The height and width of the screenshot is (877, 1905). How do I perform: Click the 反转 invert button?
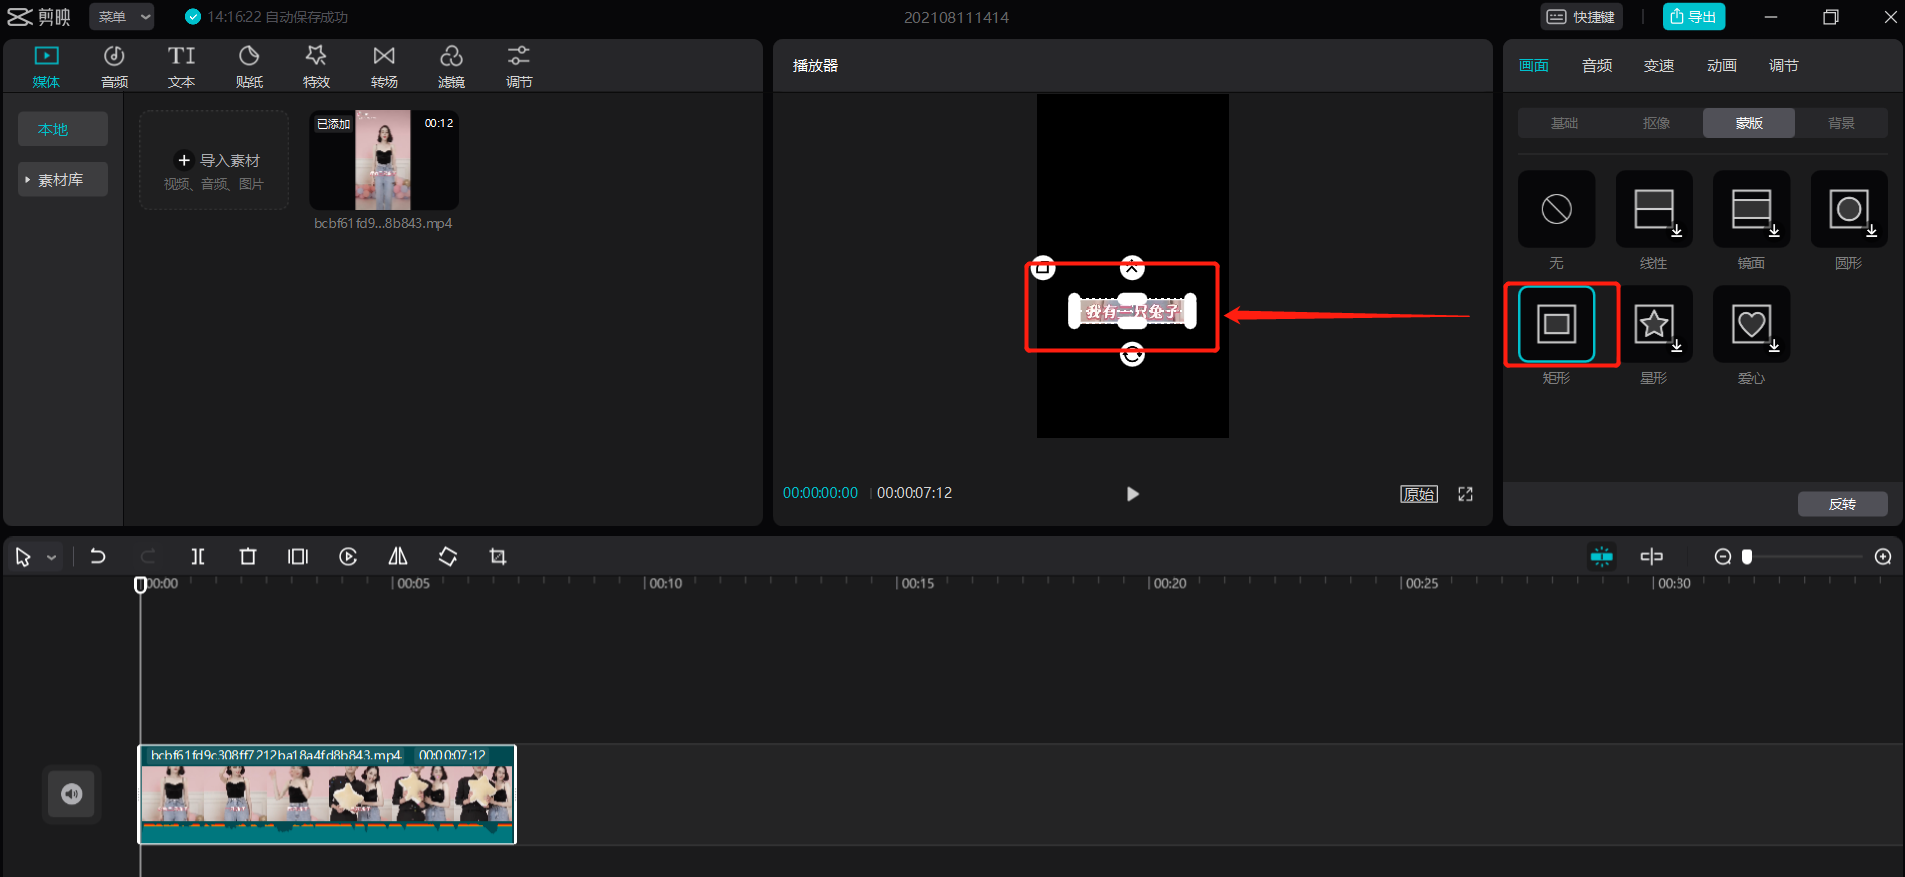click(x=1842, y=504)
